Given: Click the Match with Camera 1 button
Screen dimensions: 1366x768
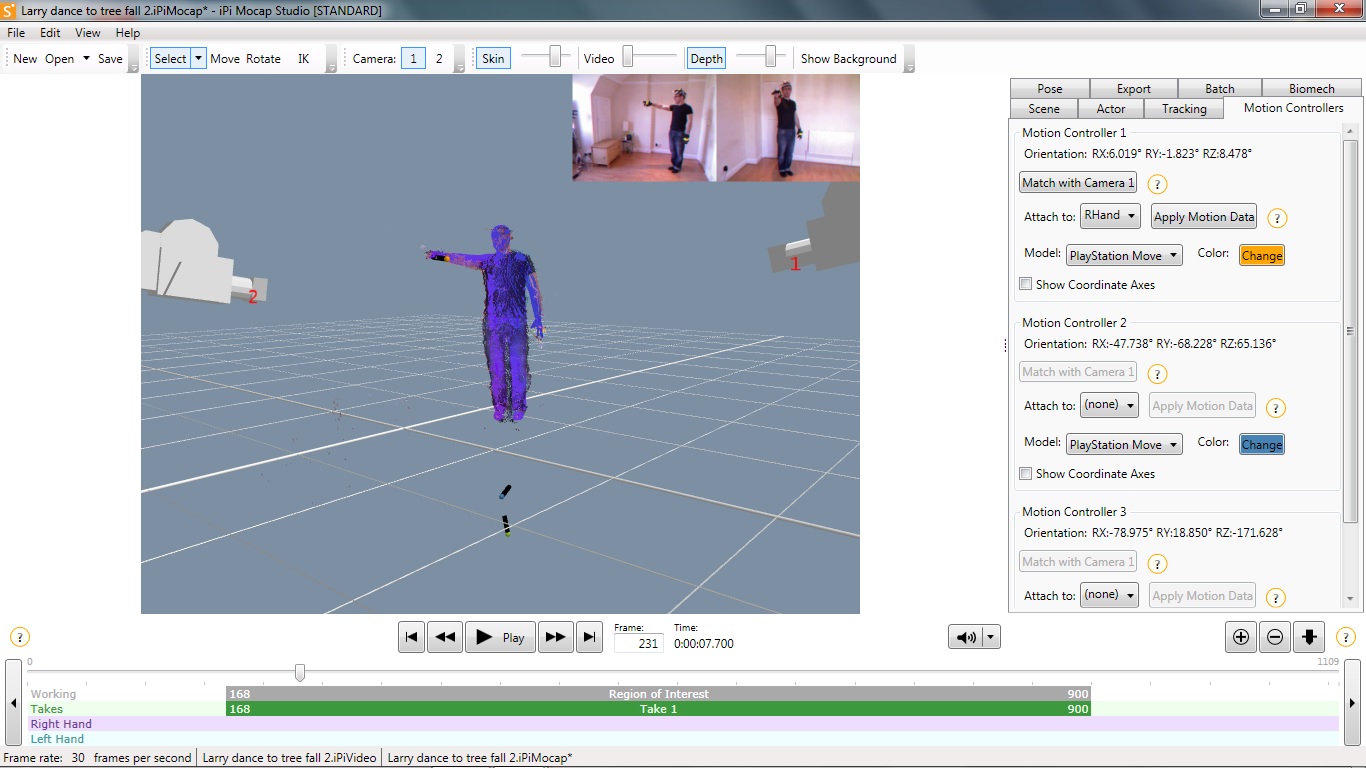Looking at the screenshot, I should [x=1078, y=182].
